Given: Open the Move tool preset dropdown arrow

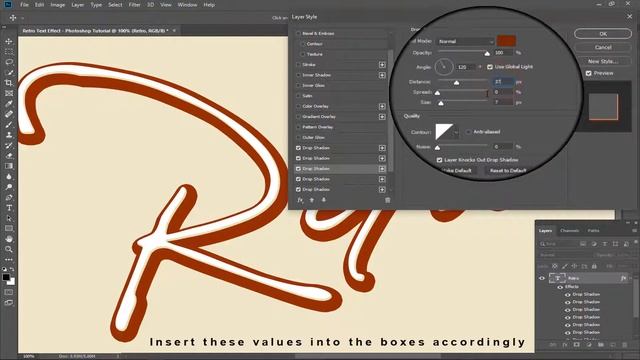Looking at the screenshot, I should coord(22,18).
